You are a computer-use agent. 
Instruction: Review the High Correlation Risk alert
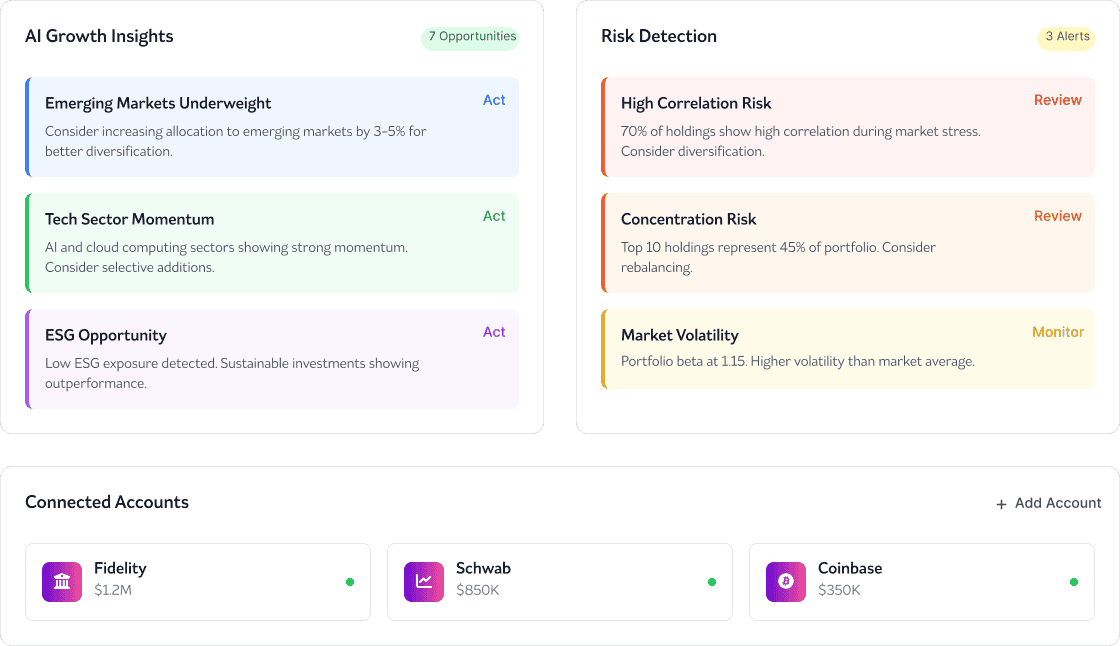pos(1058,100)
